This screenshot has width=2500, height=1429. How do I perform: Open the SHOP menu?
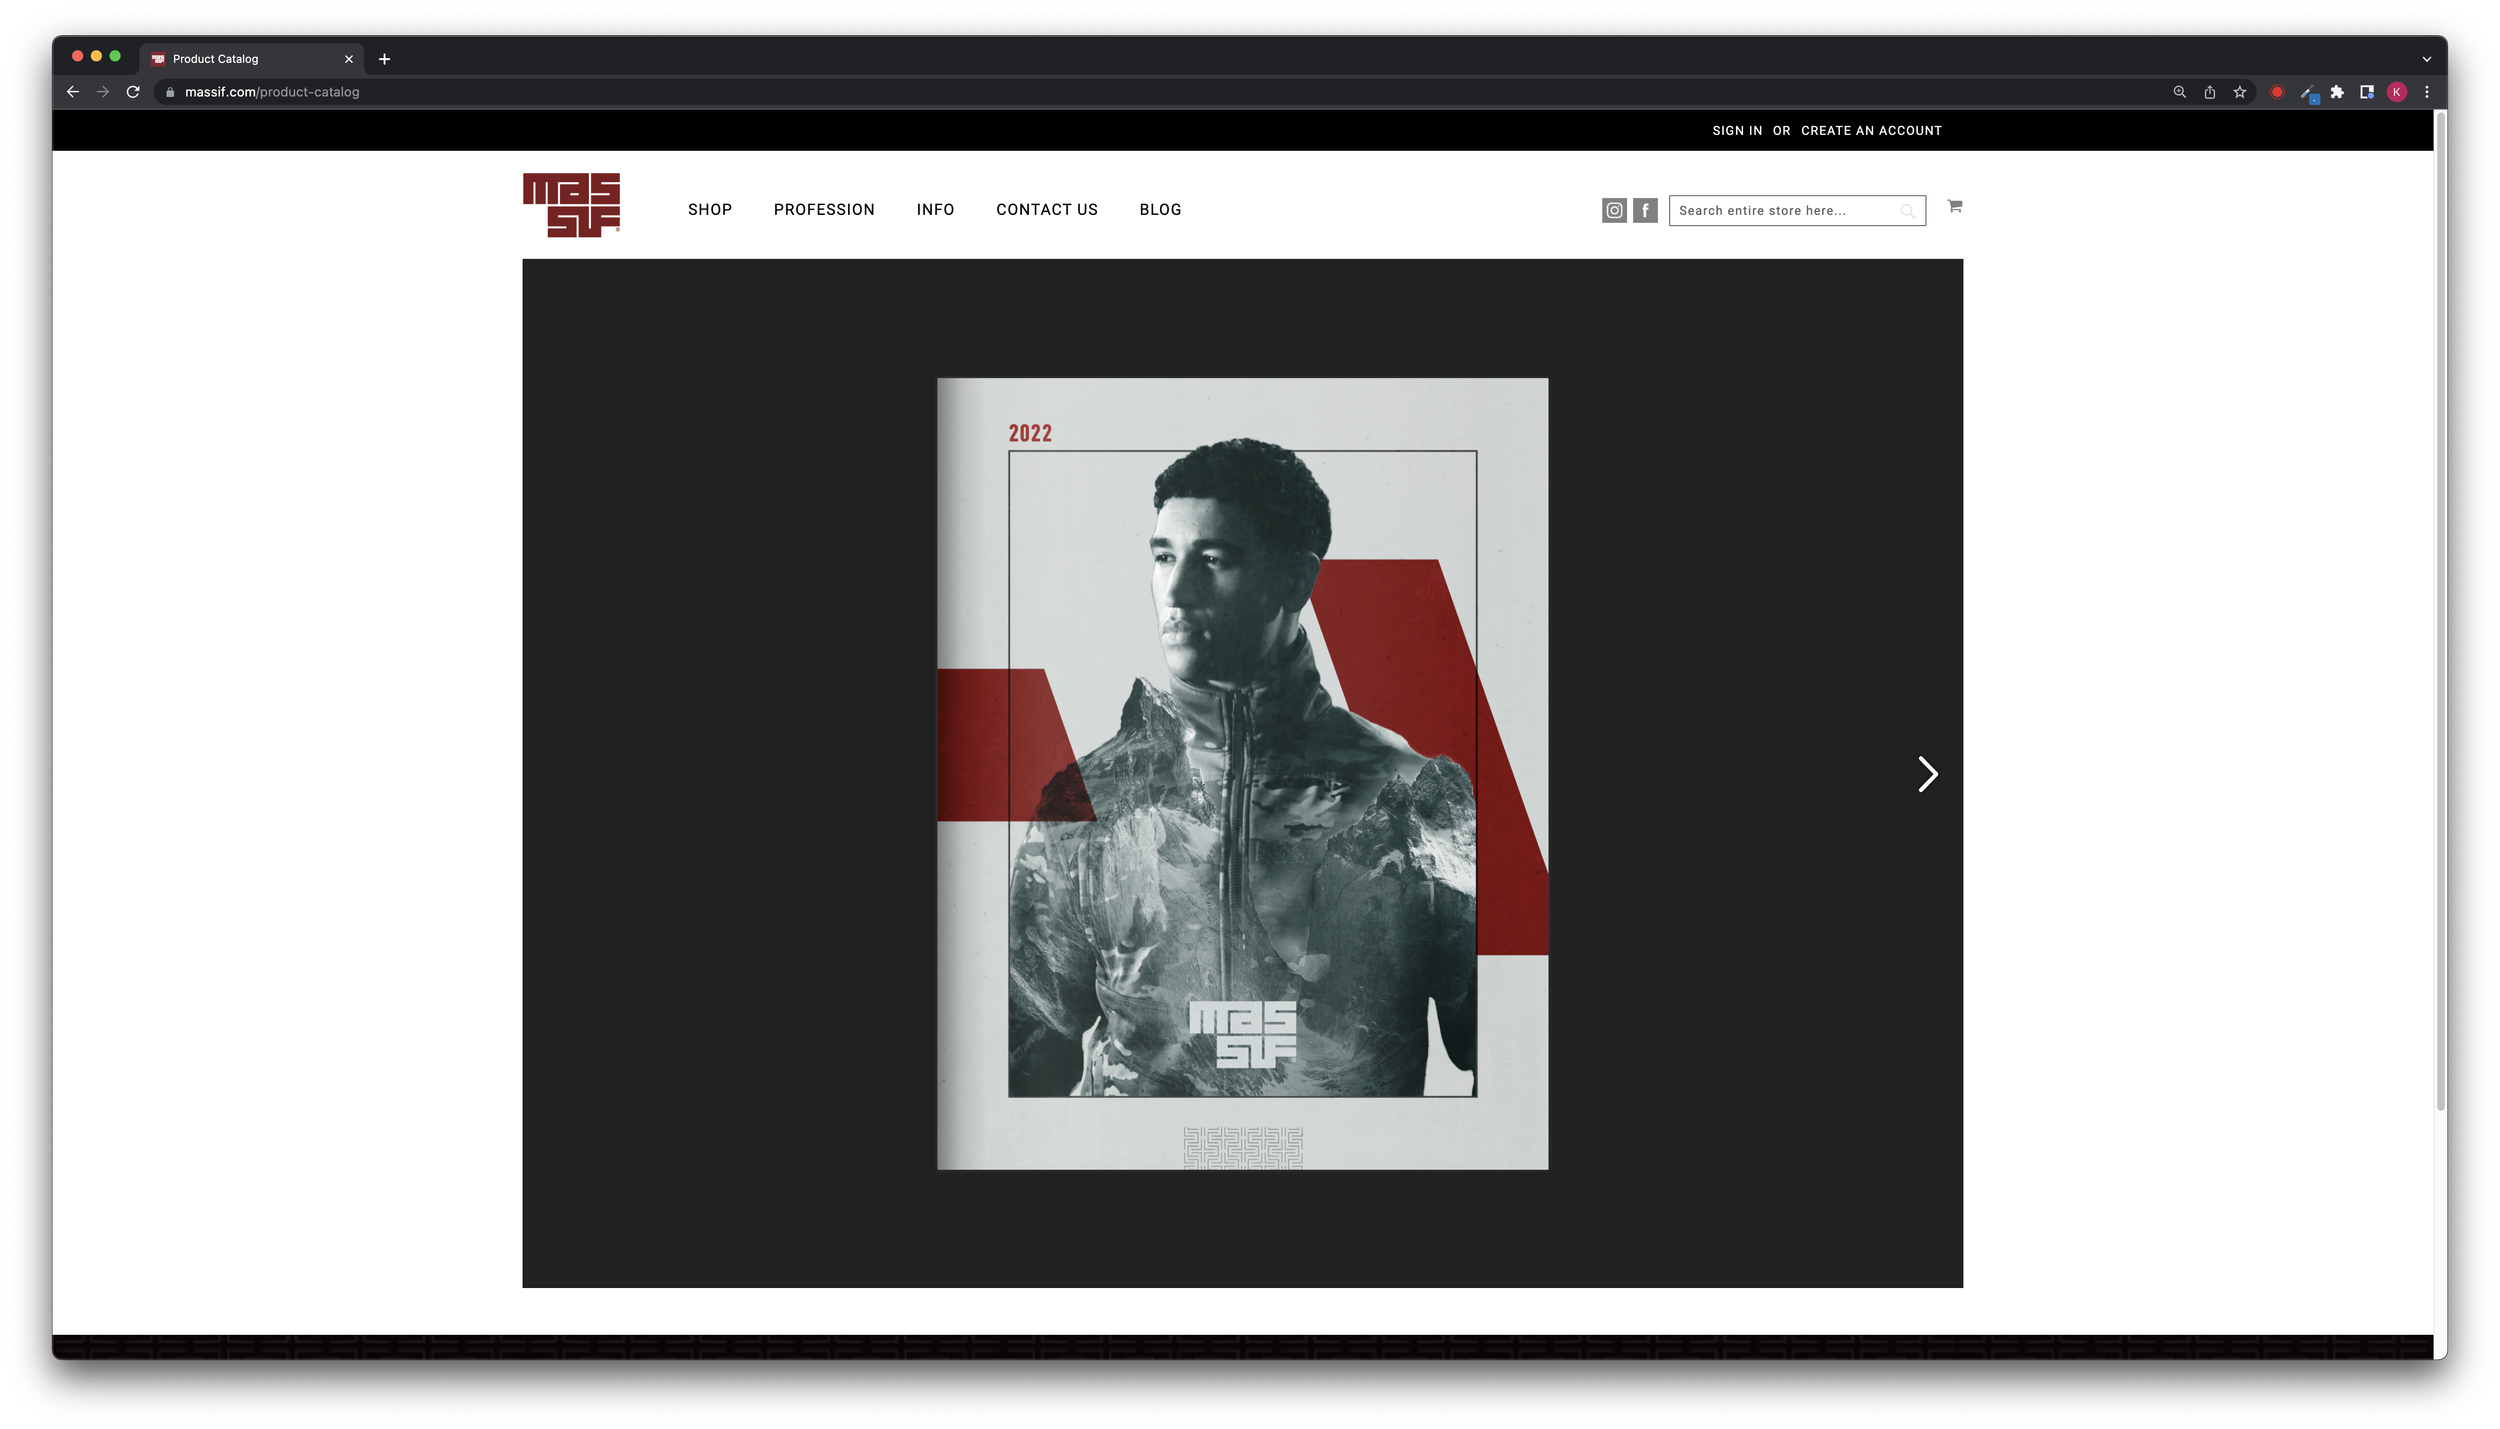tap(710, 210)
